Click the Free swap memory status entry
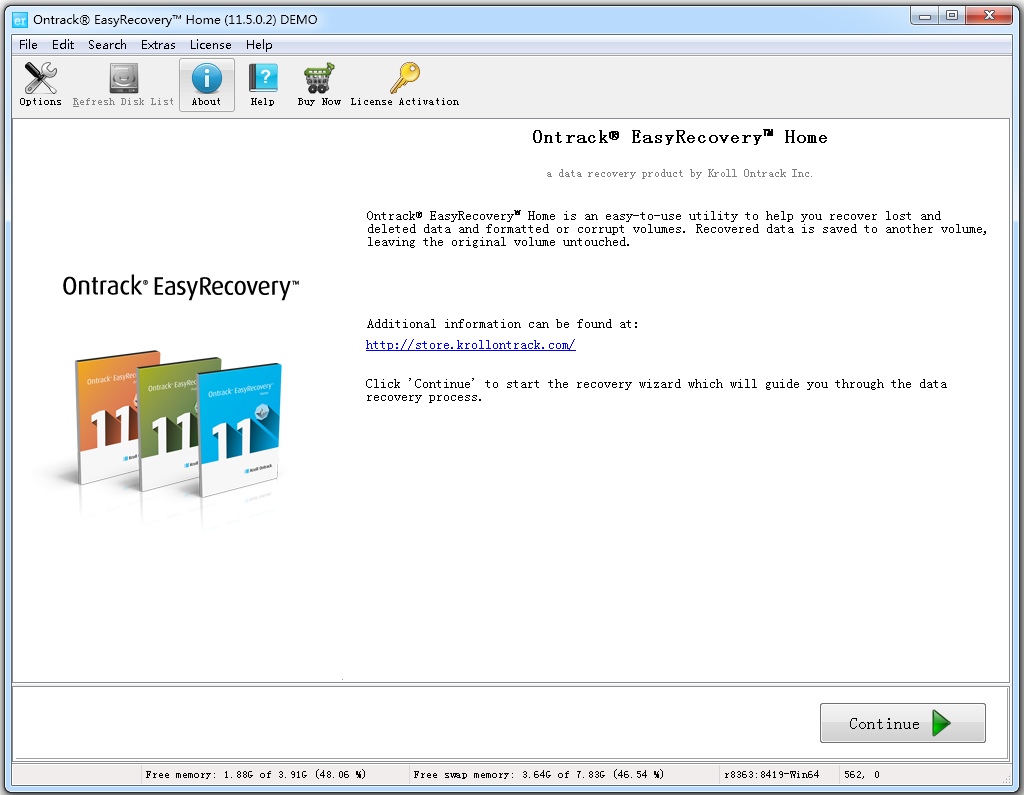 click(x=539, y=775)
